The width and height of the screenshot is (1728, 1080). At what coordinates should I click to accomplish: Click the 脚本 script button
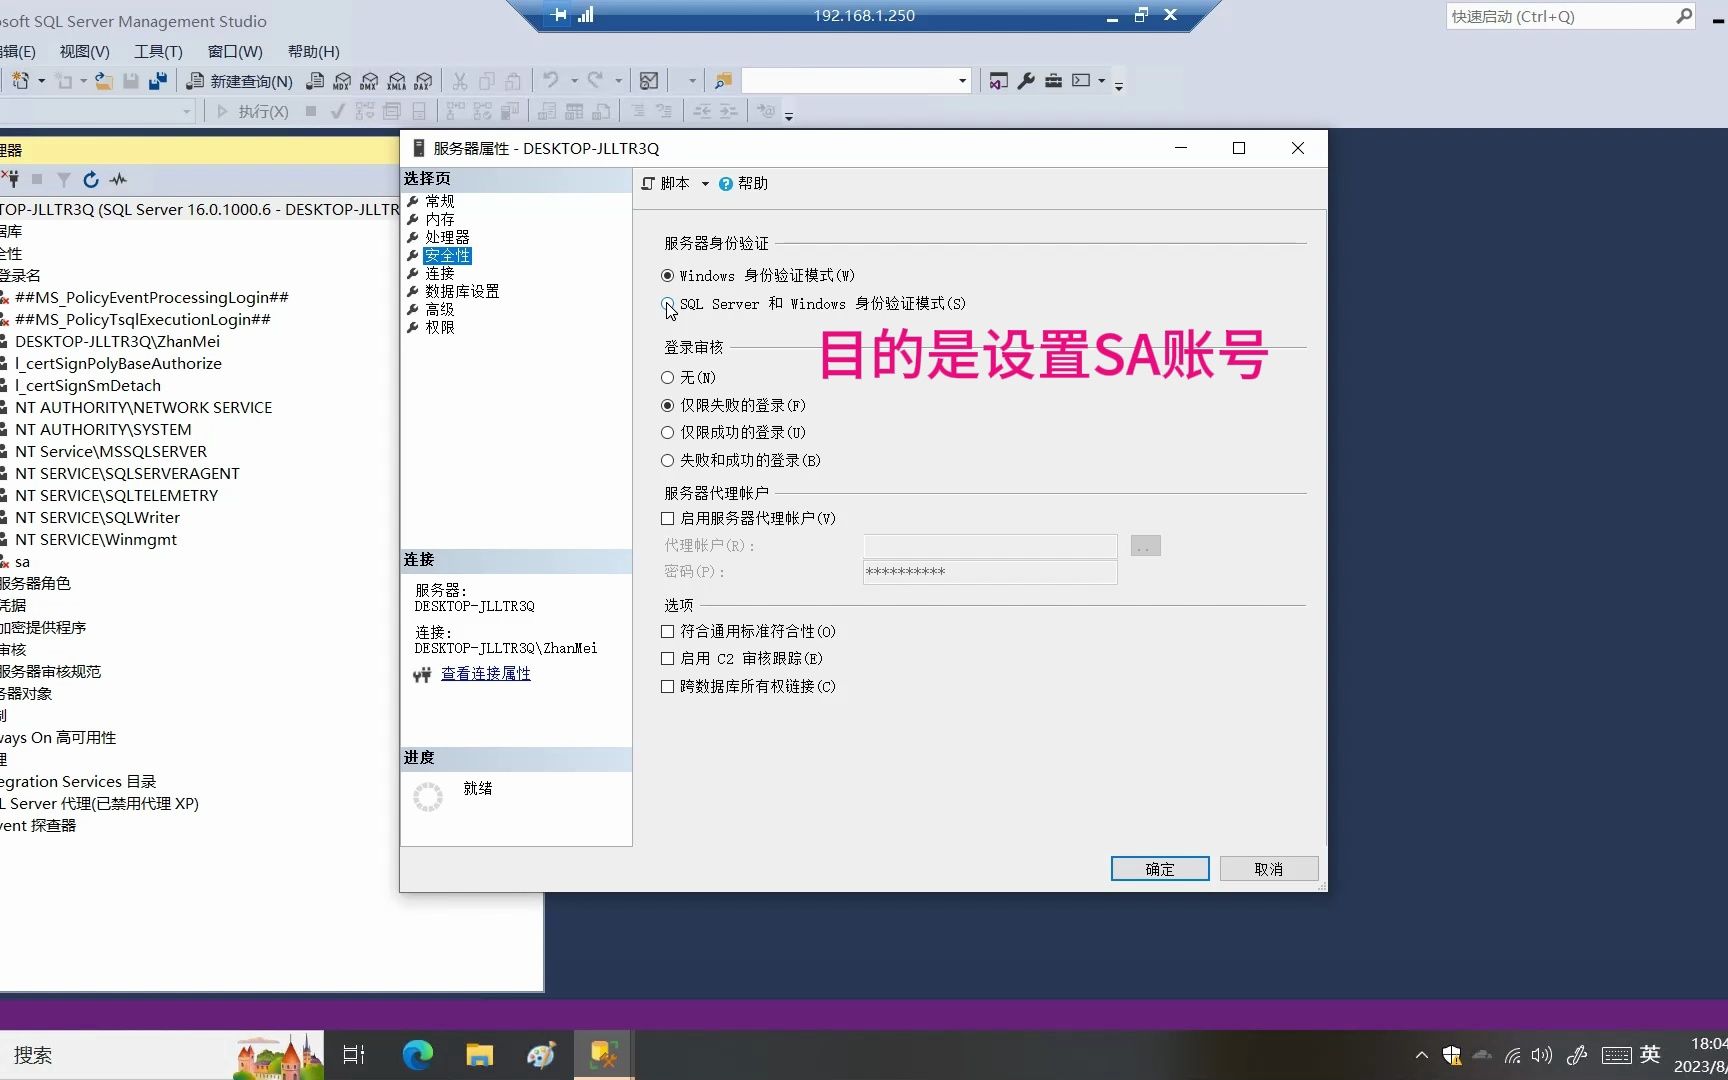click(x=666, y=183)
